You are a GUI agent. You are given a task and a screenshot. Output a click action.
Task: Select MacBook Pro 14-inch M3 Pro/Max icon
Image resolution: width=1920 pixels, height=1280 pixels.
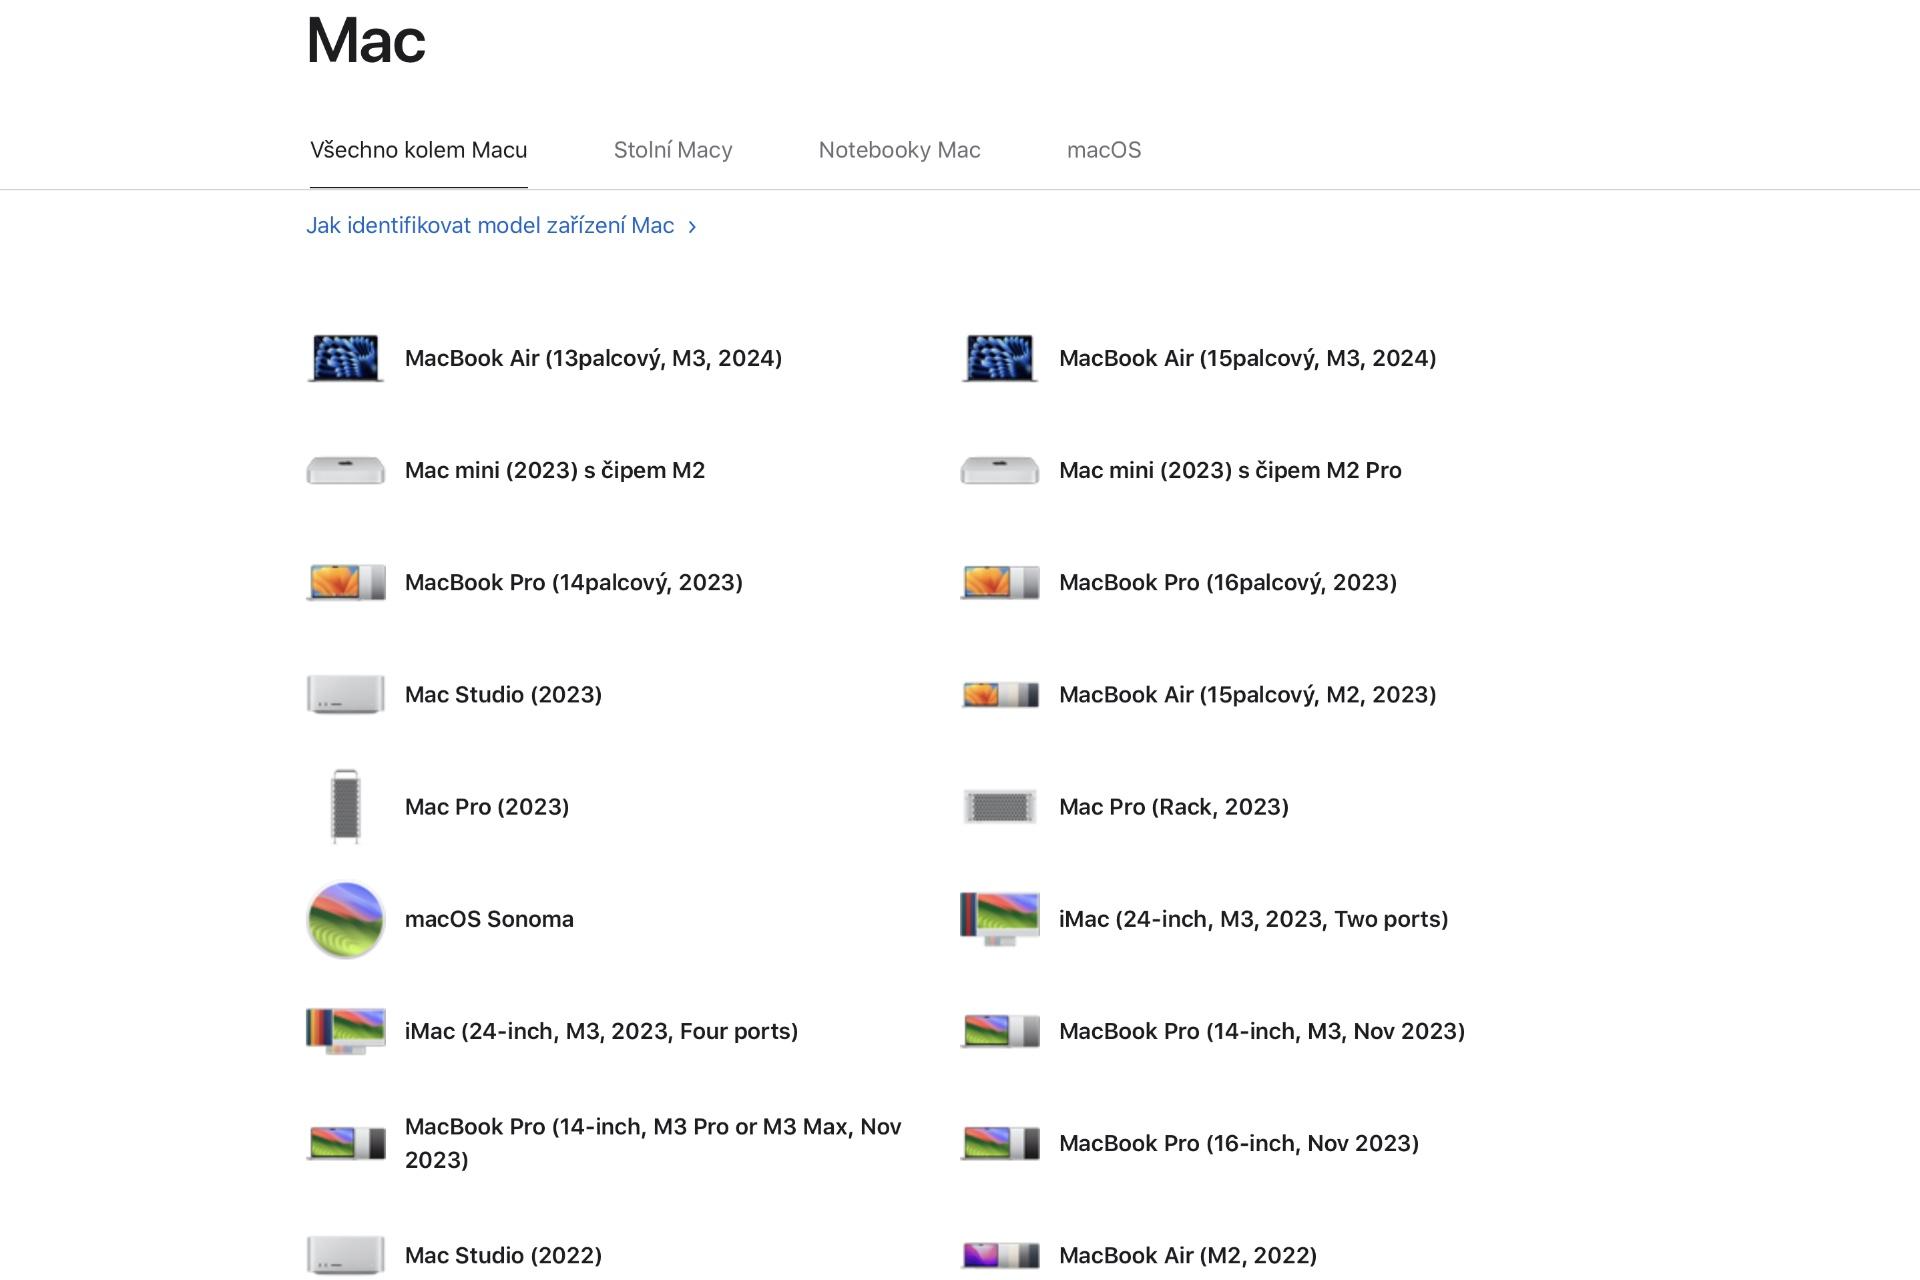click(x=345, y=1143)
